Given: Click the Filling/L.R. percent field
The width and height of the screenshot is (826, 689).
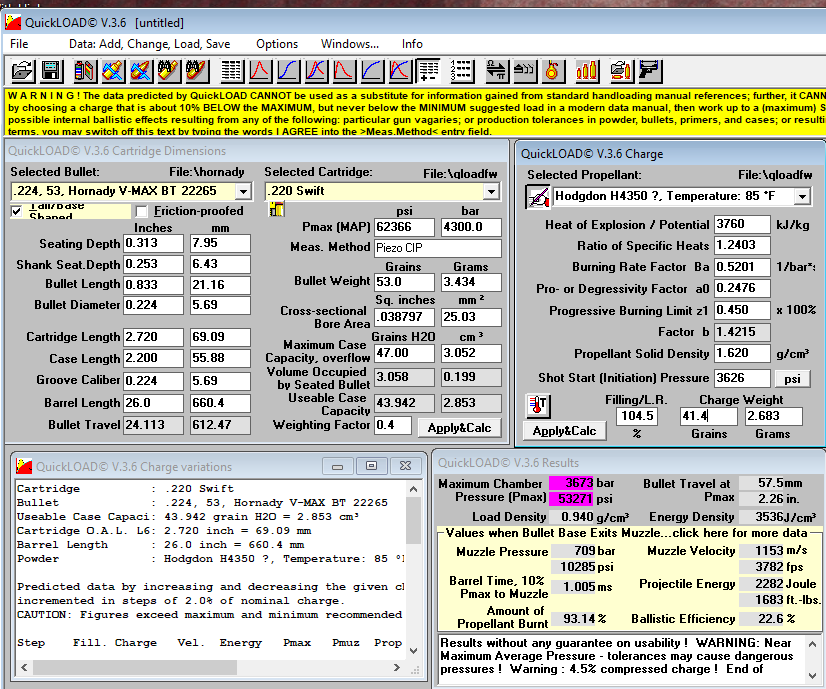Looking at the screenshot, I should [x=637, y=416].
